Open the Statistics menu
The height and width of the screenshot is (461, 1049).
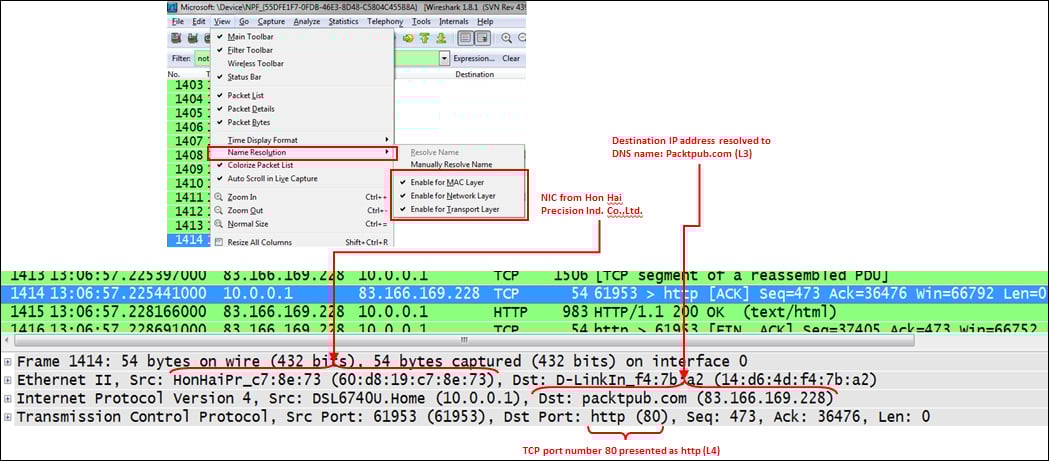coord(343,21)
